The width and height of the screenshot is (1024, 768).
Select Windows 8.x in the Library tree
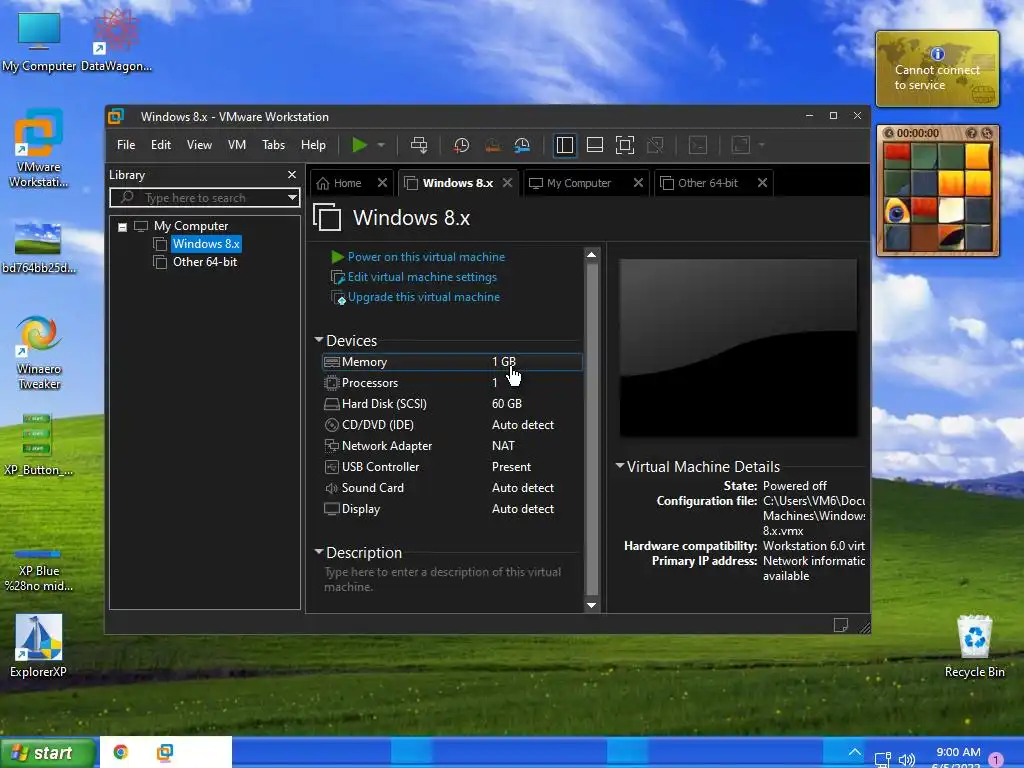point(206,244)
